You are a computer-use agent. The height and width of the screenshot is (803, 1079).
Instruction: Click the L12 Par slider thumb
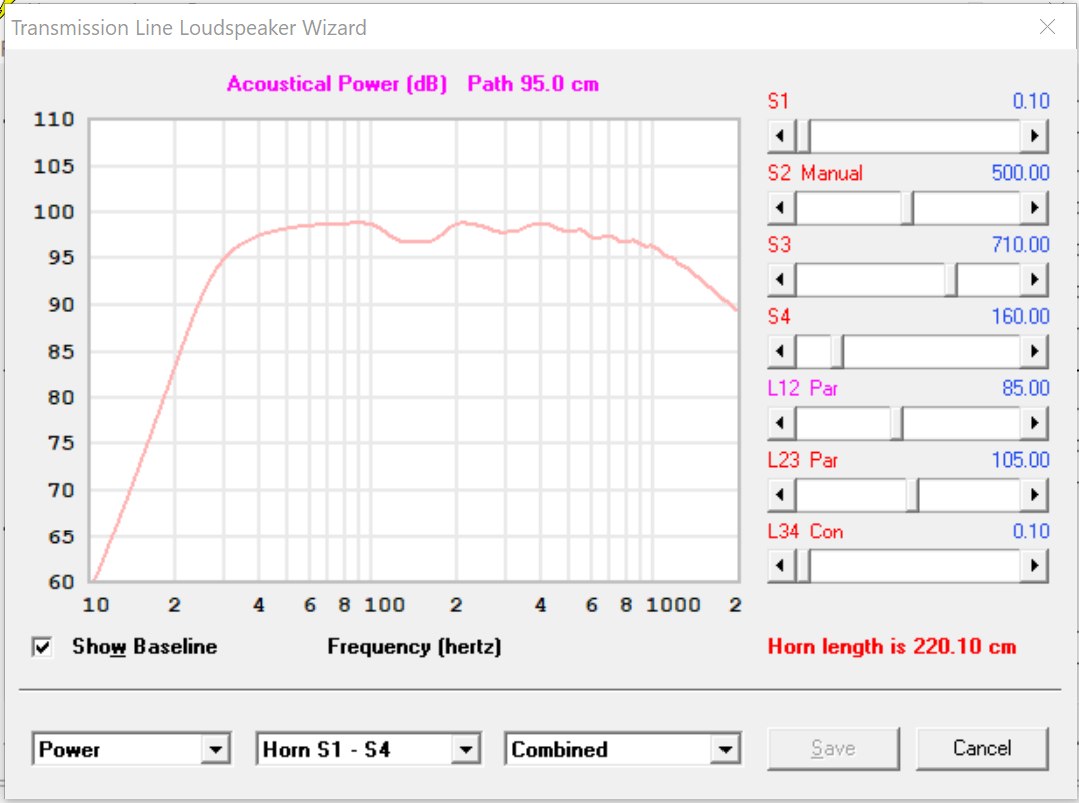pos(896,423)
